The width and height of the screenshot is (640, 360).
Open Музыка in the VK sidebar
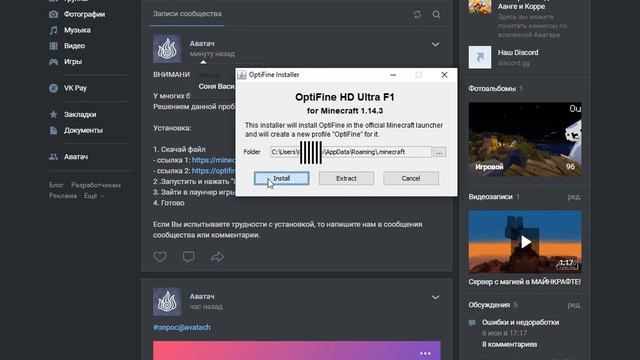(x=77, y=30)
